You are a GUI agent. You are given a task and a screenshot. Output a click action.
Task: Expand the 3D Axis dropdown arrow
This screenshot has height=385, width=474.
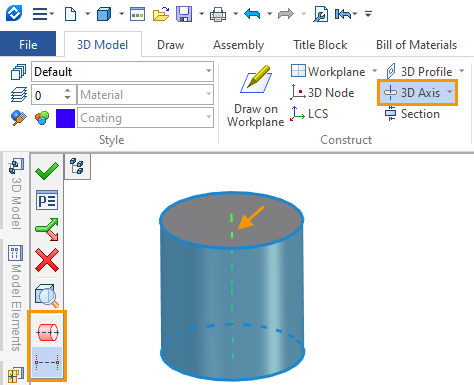coord(450,92)
